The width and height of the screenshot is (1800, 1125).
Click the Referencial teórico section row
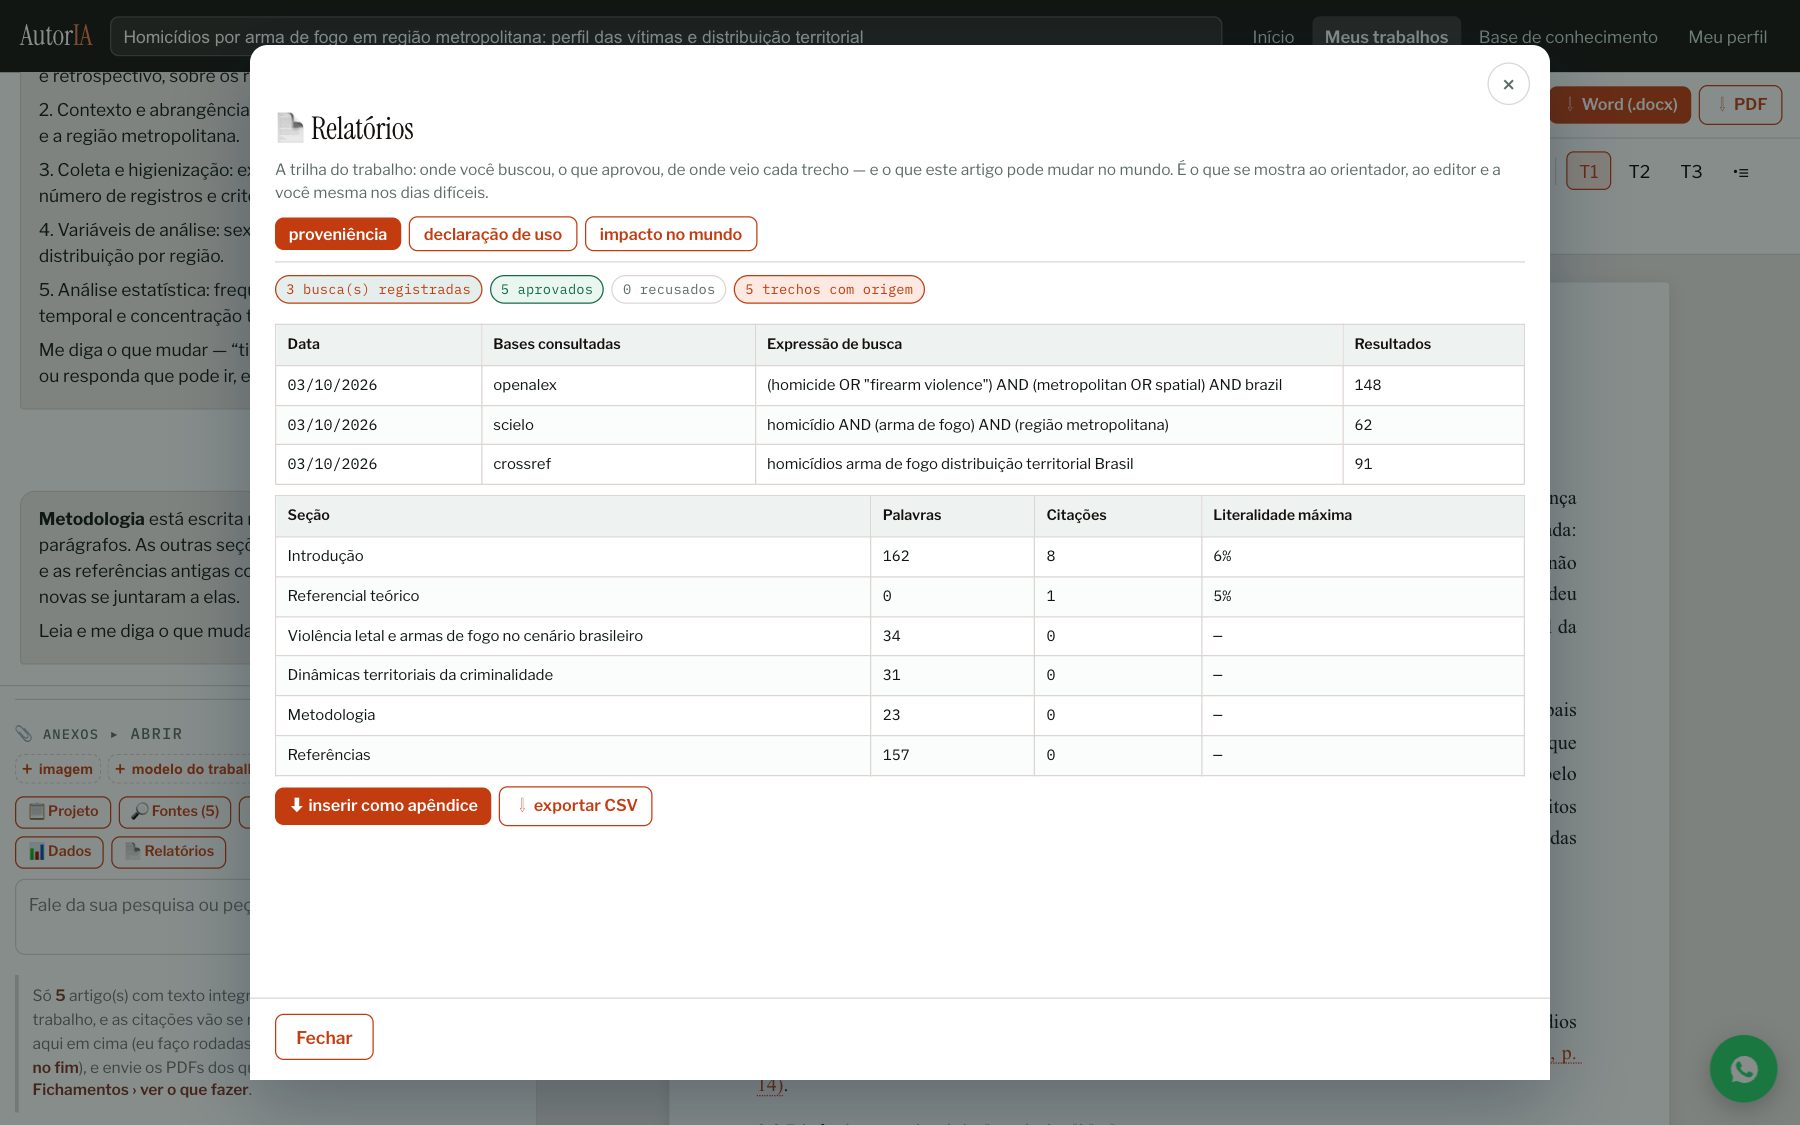(x=899, y=596)
